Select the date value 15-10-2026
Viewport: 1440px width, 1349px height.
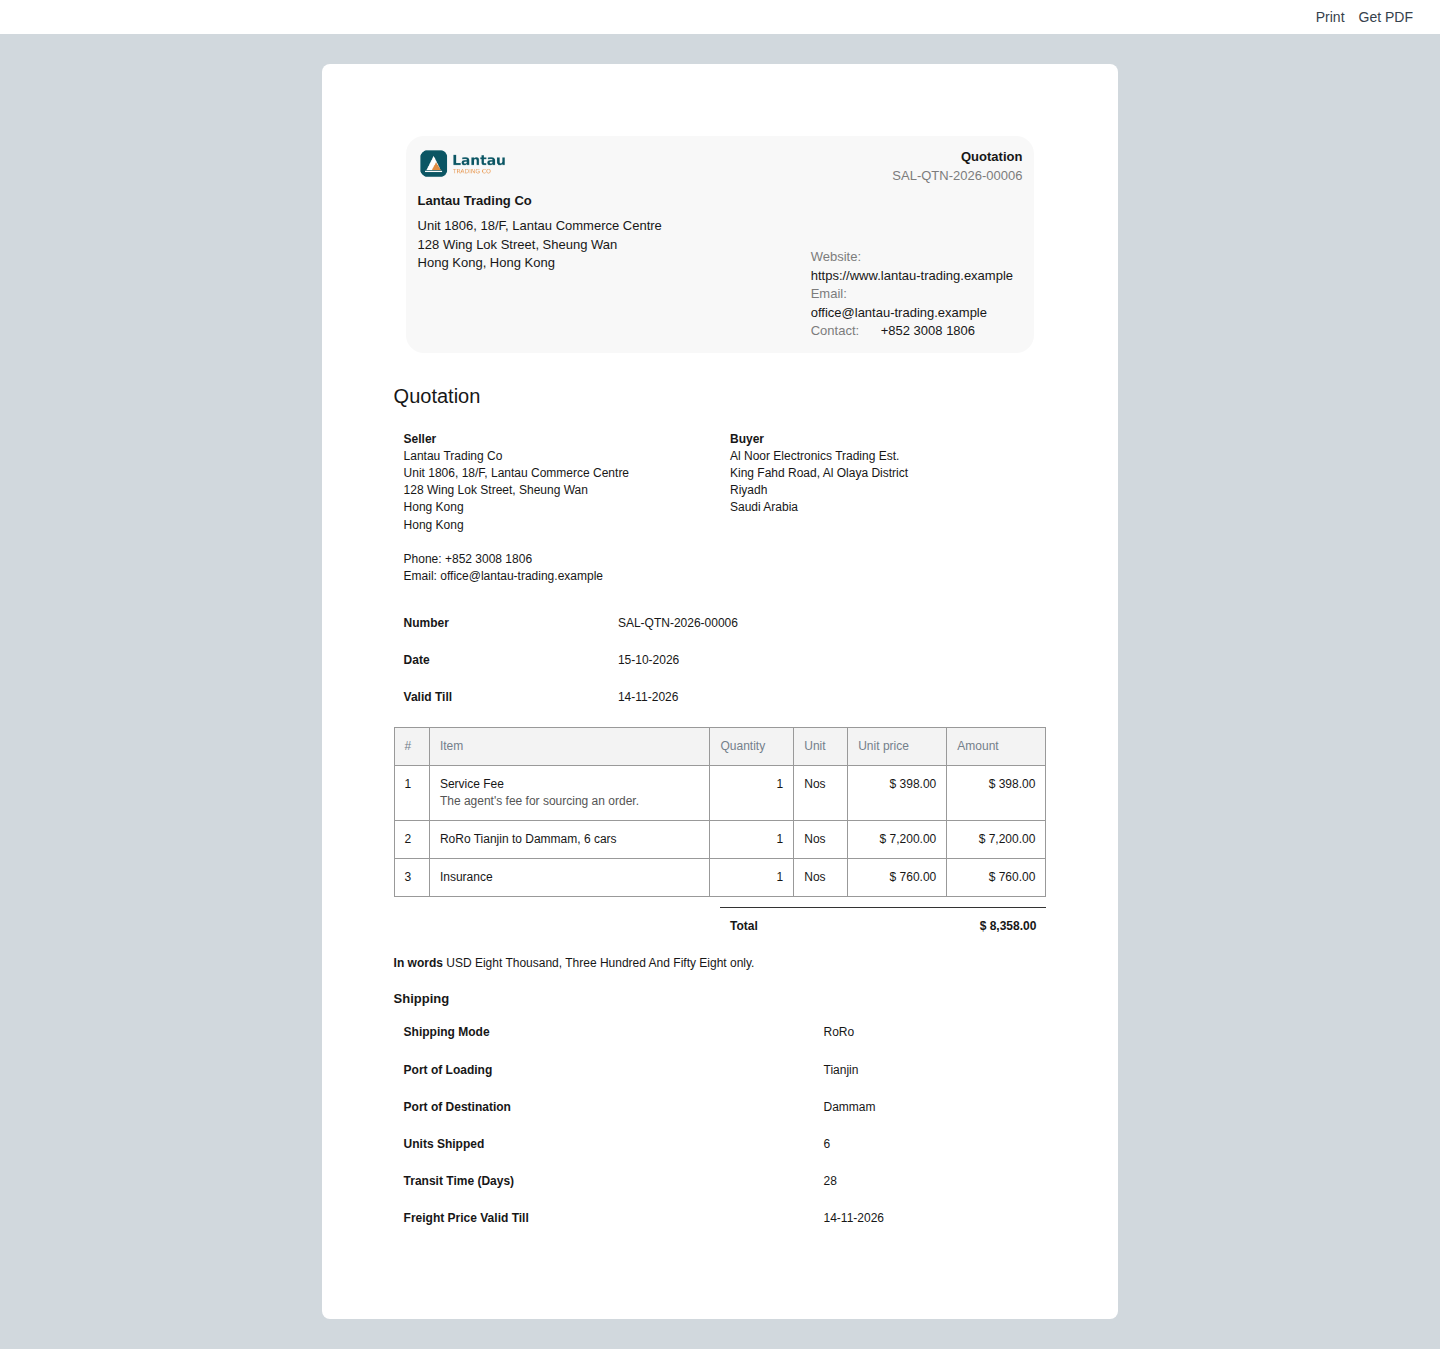pyautogui.click(x=648, y=660)
